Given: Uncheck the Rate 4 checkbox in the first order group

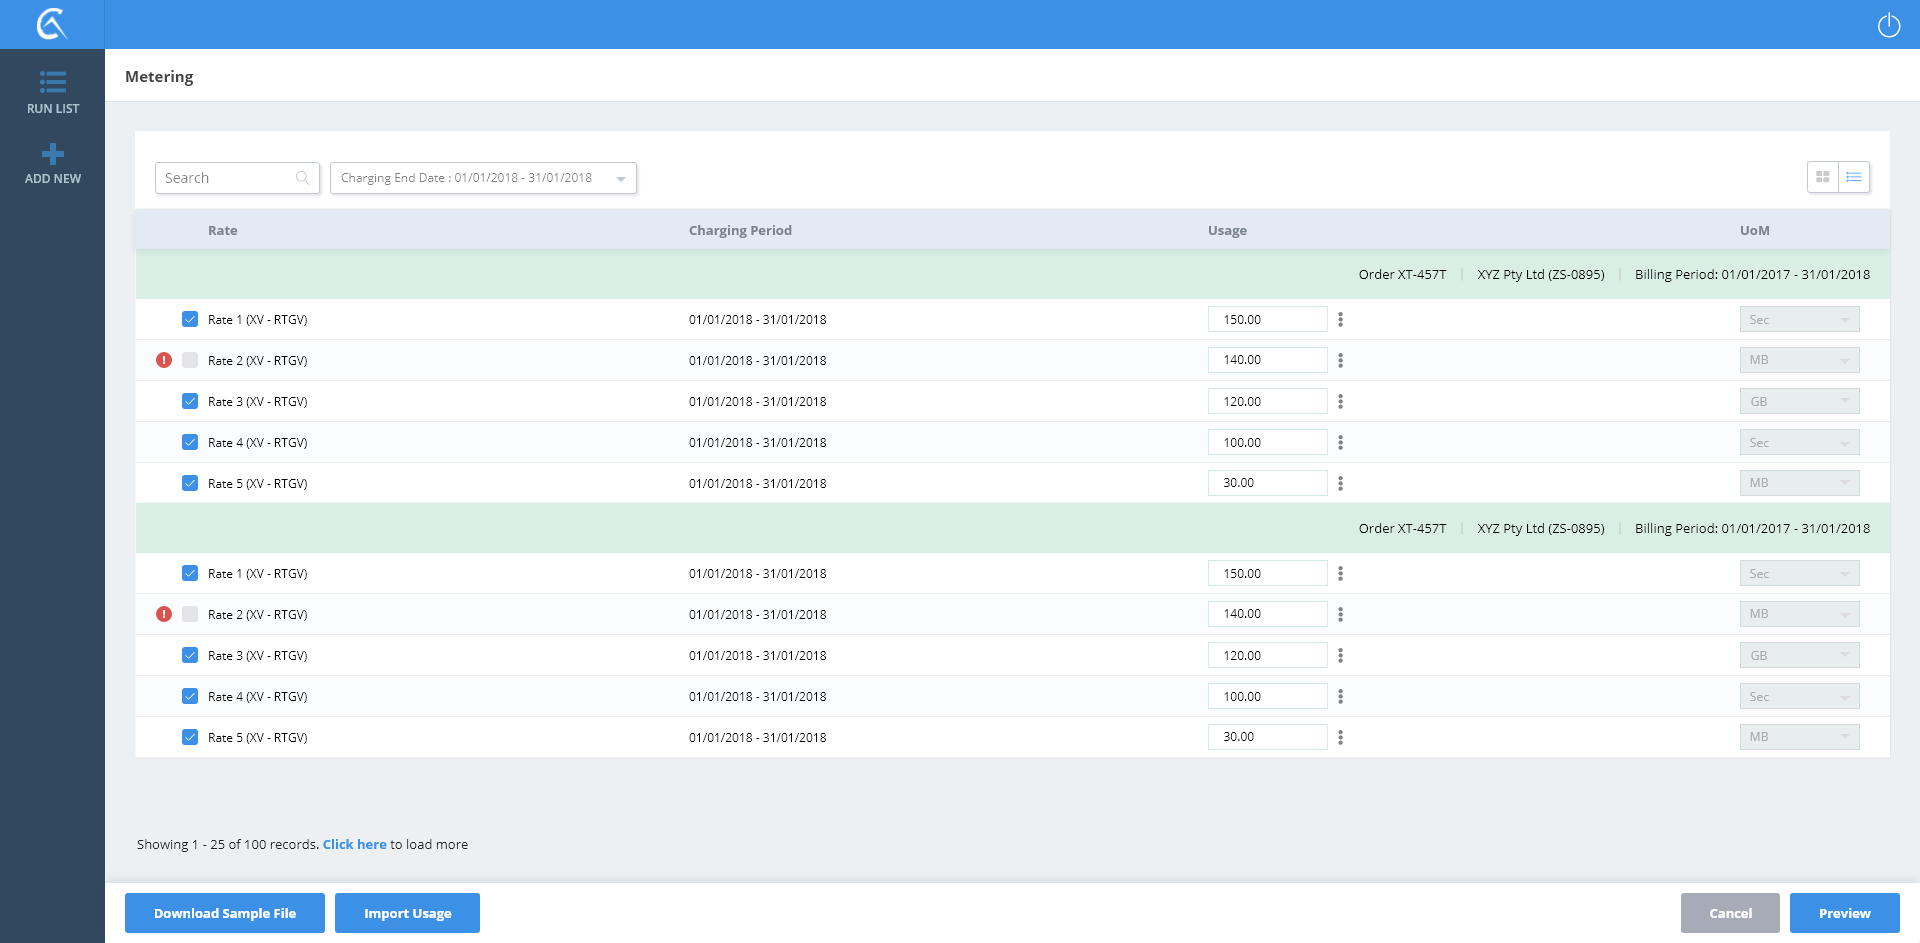Looking at the screenshot, I should tap(190, 442).
